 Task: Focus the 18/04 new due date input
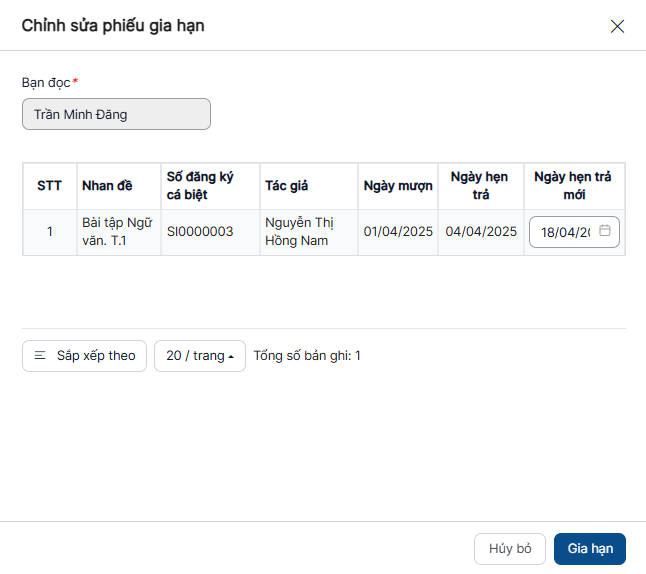[x=565, y=232]
